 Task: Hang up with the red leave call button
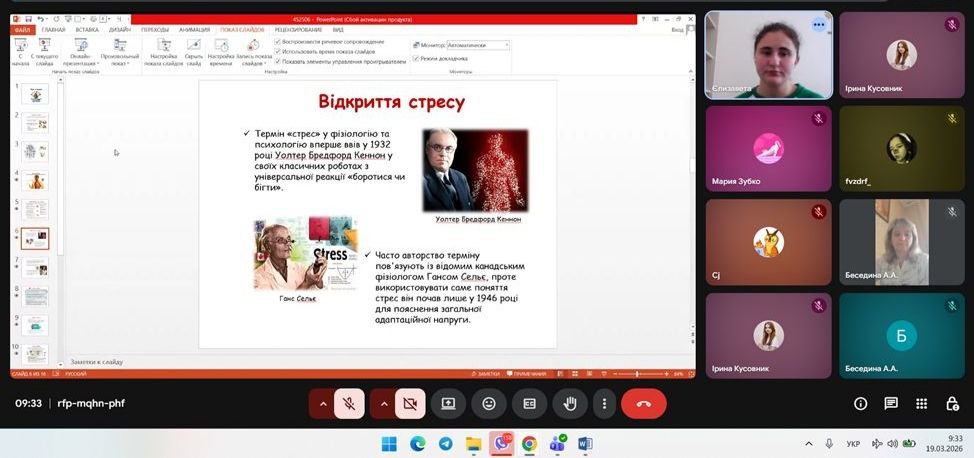643,403
